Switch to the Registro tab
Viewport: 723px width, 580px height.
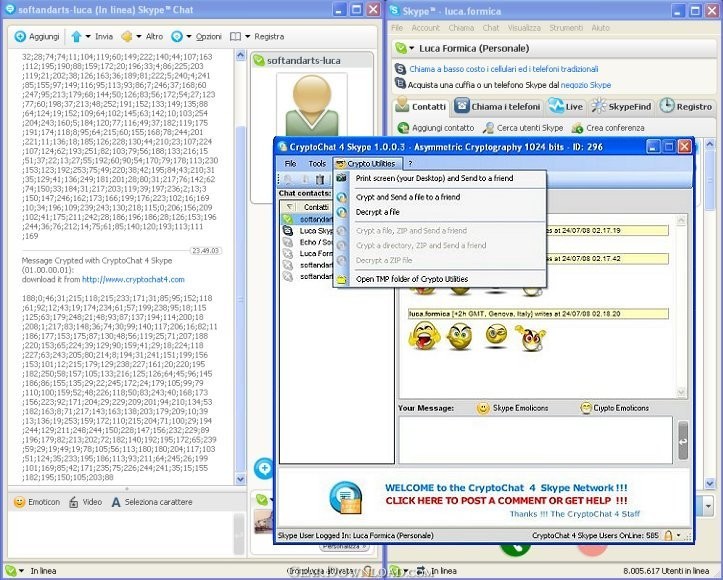pos(686,107)
